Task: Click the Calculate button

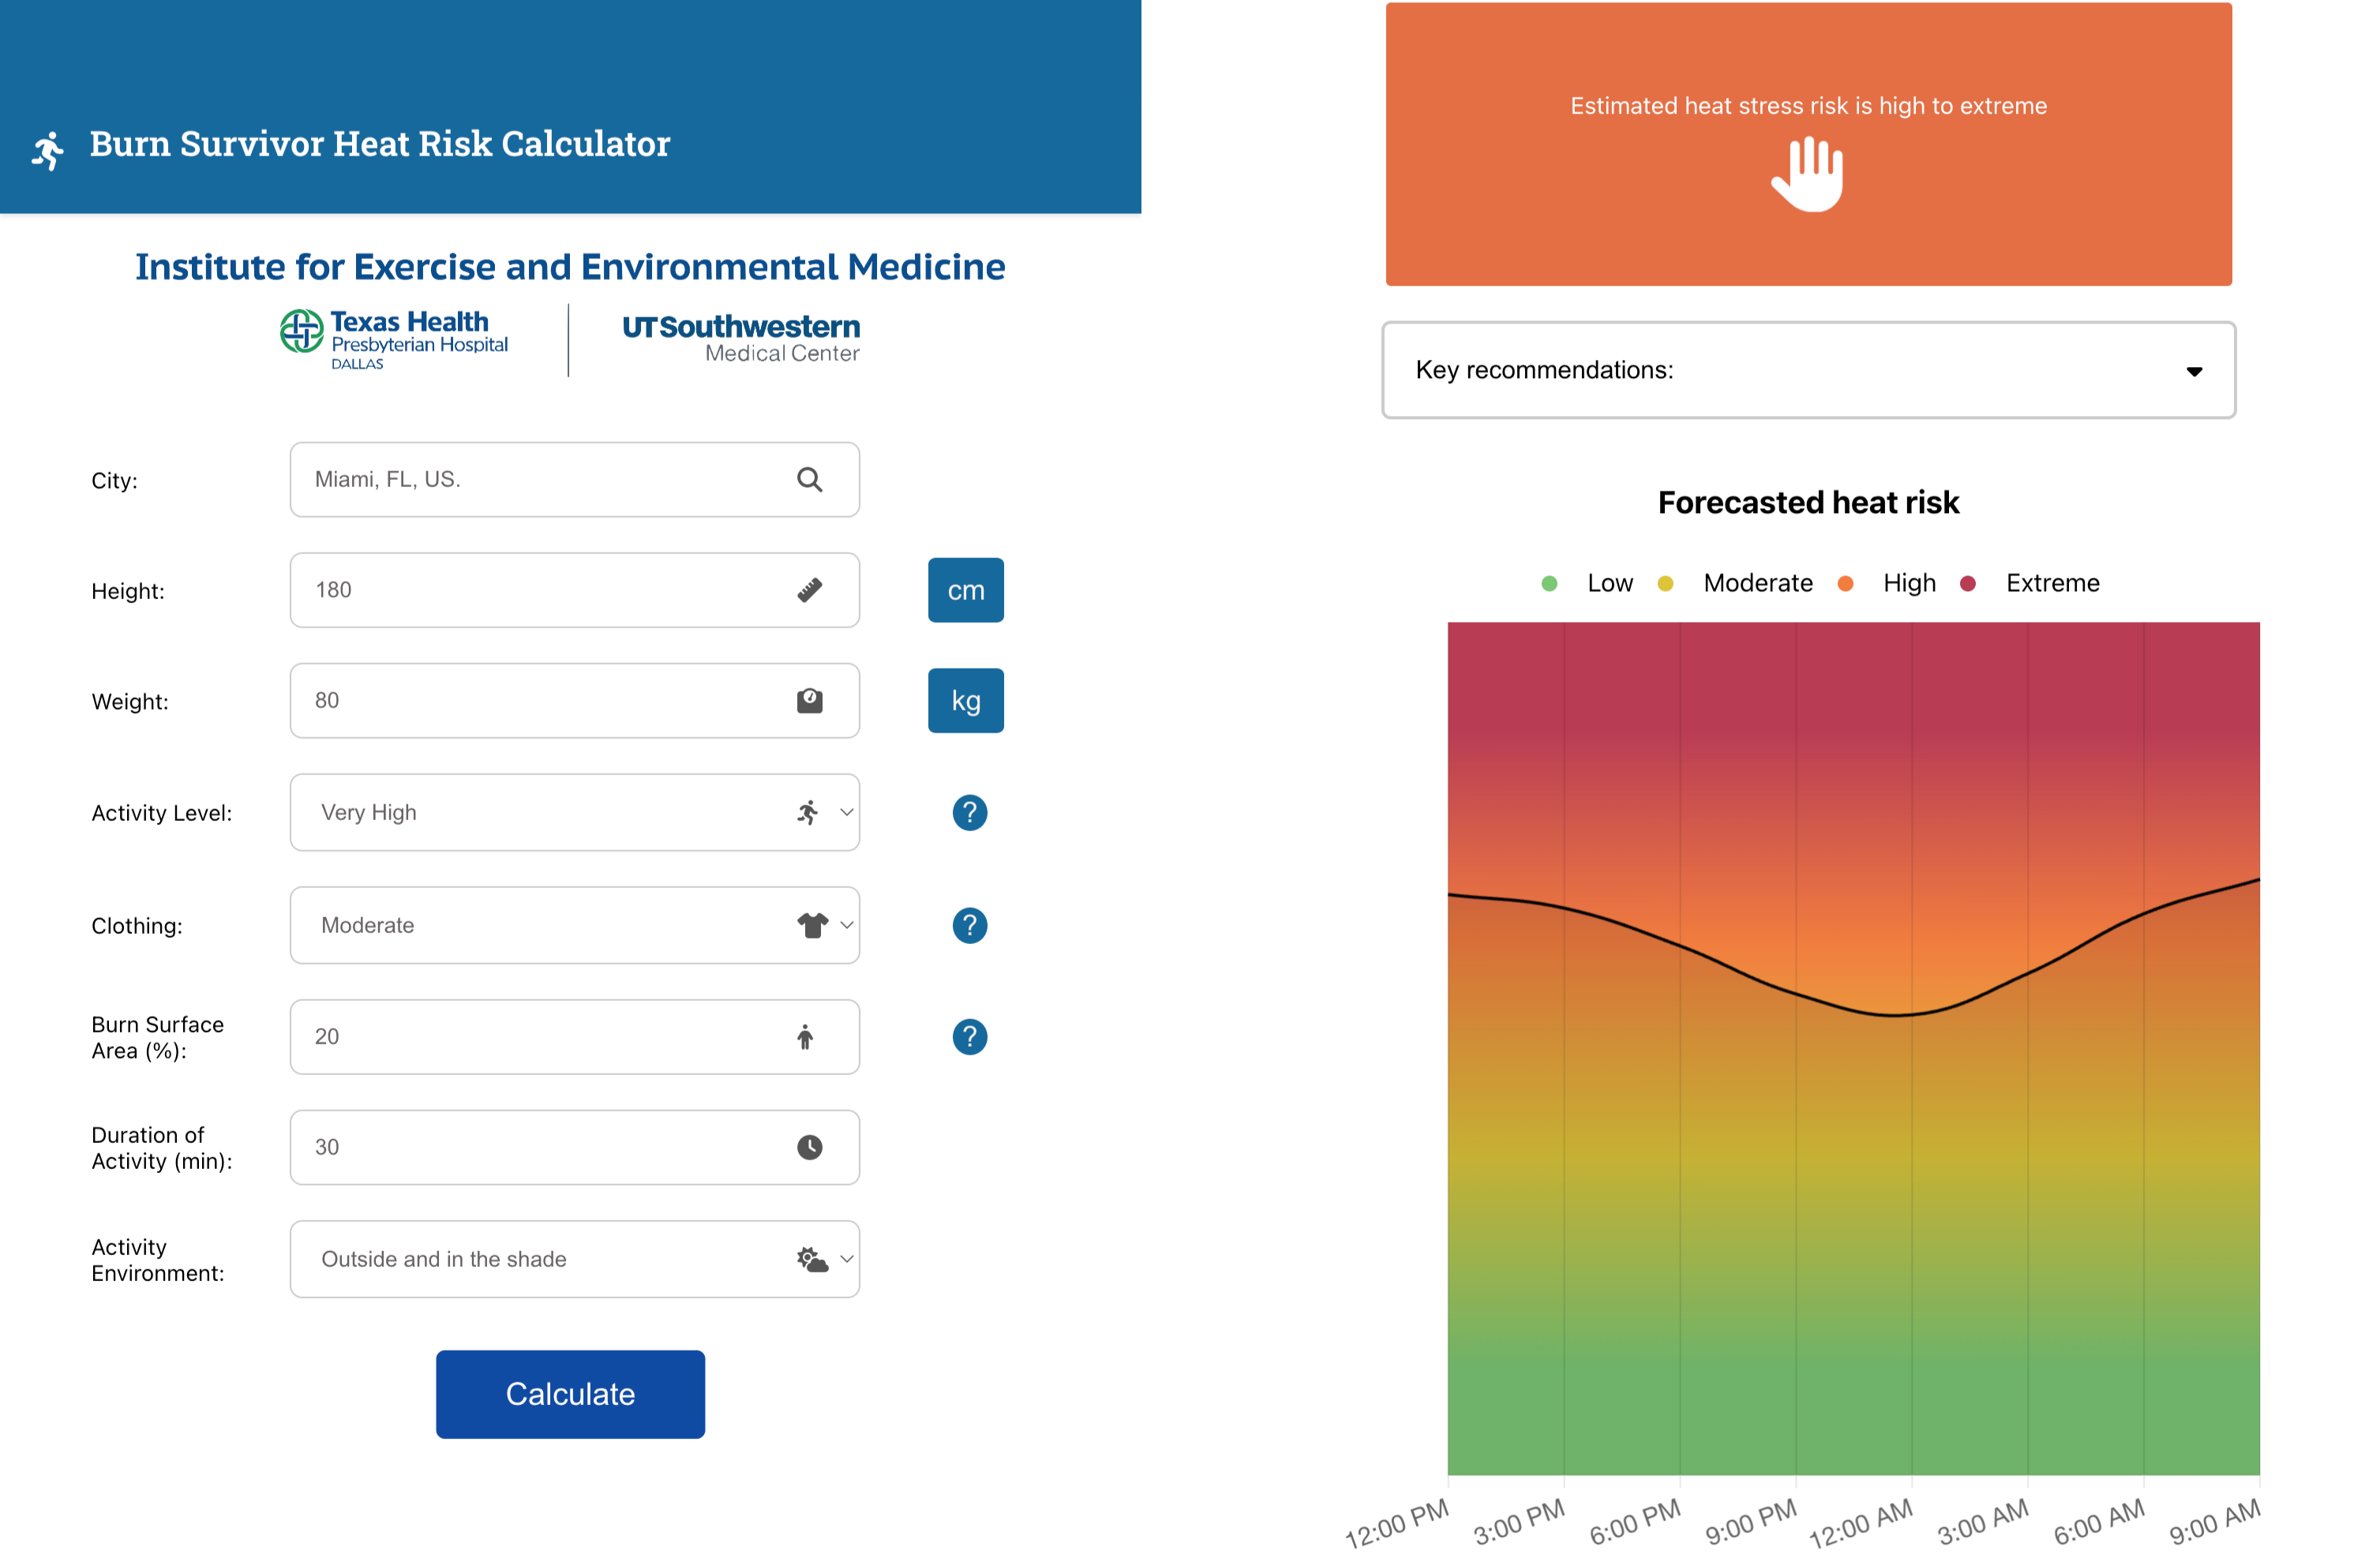Action: point(570,1395)
